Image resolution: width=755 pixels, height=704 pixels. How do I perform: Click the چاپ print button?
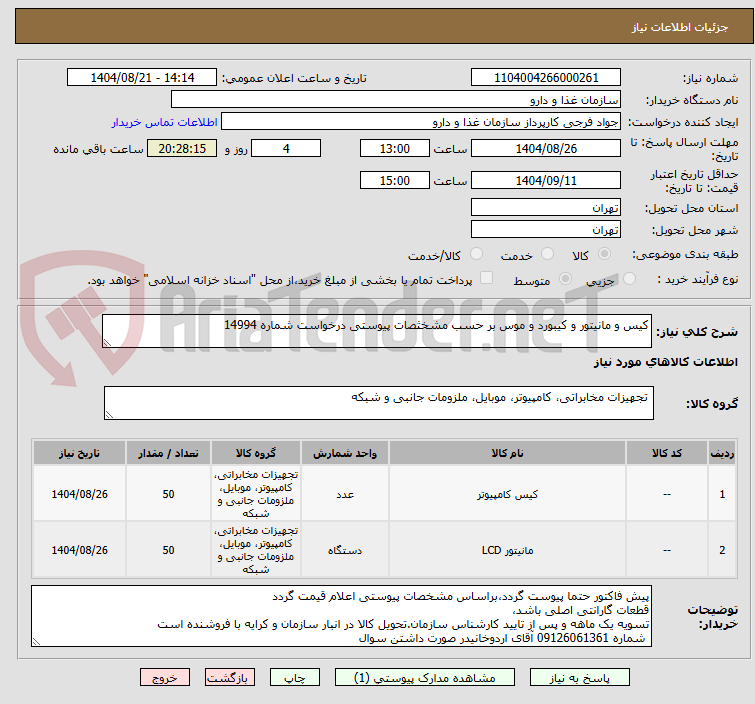[295, 678]
